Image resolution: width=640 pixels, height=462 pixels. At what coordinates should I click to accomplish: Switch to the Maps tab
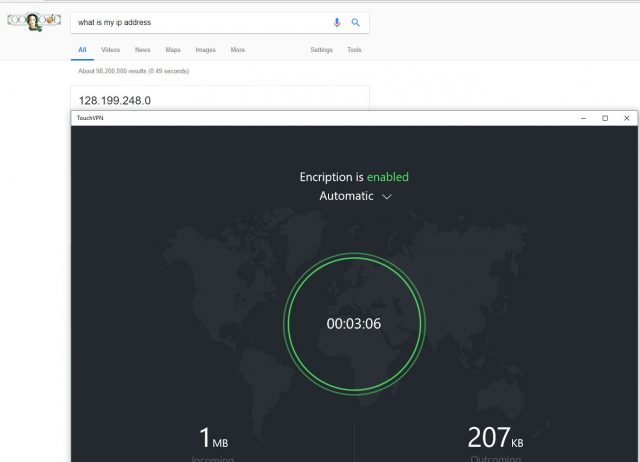[173, 50]
